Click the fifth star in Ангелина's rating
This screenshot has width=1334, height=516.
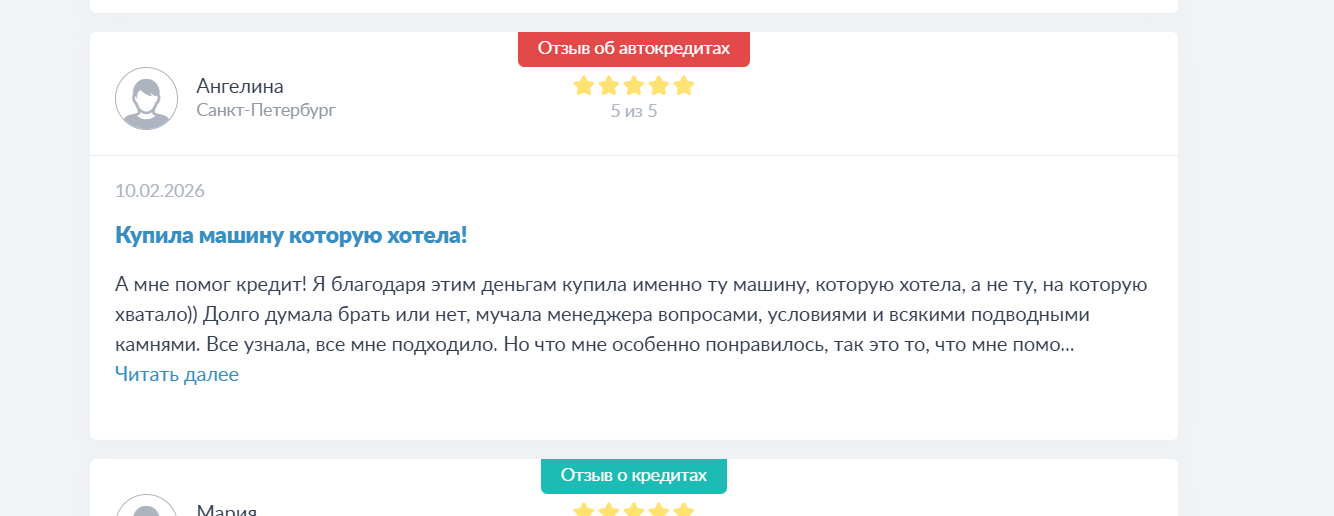[x=684, y=86]
